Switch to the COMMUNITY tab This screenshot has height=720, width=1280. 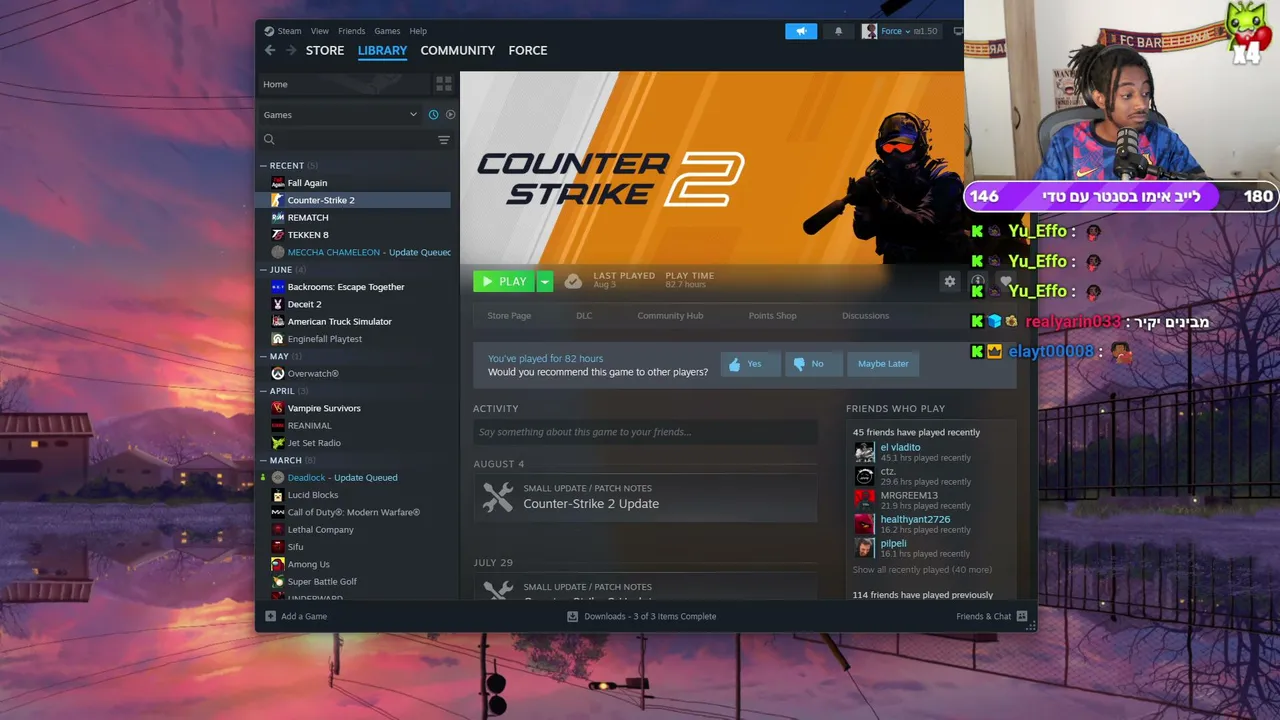coord(458,50)
